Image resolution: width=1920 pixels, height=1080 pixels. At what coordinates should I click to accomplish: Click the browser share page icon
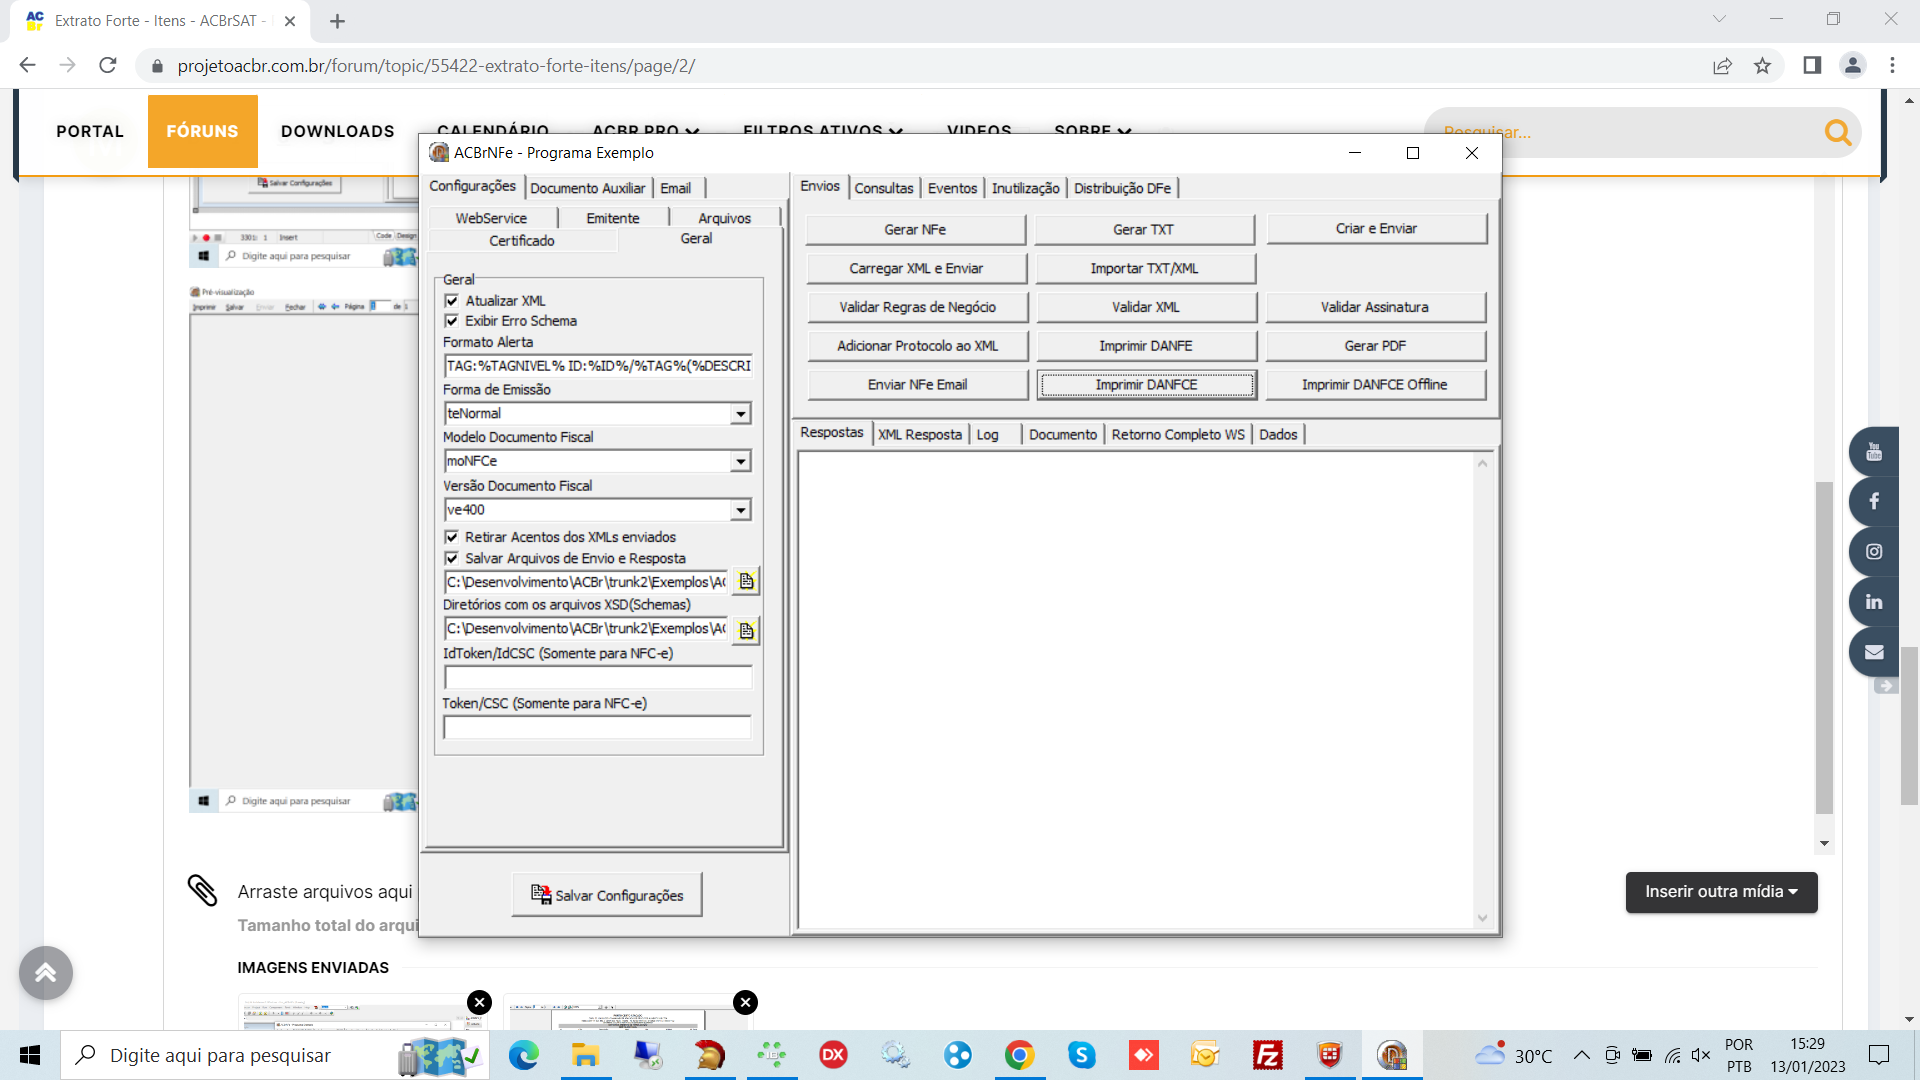pyautogui.click(x=1722, y=66)
